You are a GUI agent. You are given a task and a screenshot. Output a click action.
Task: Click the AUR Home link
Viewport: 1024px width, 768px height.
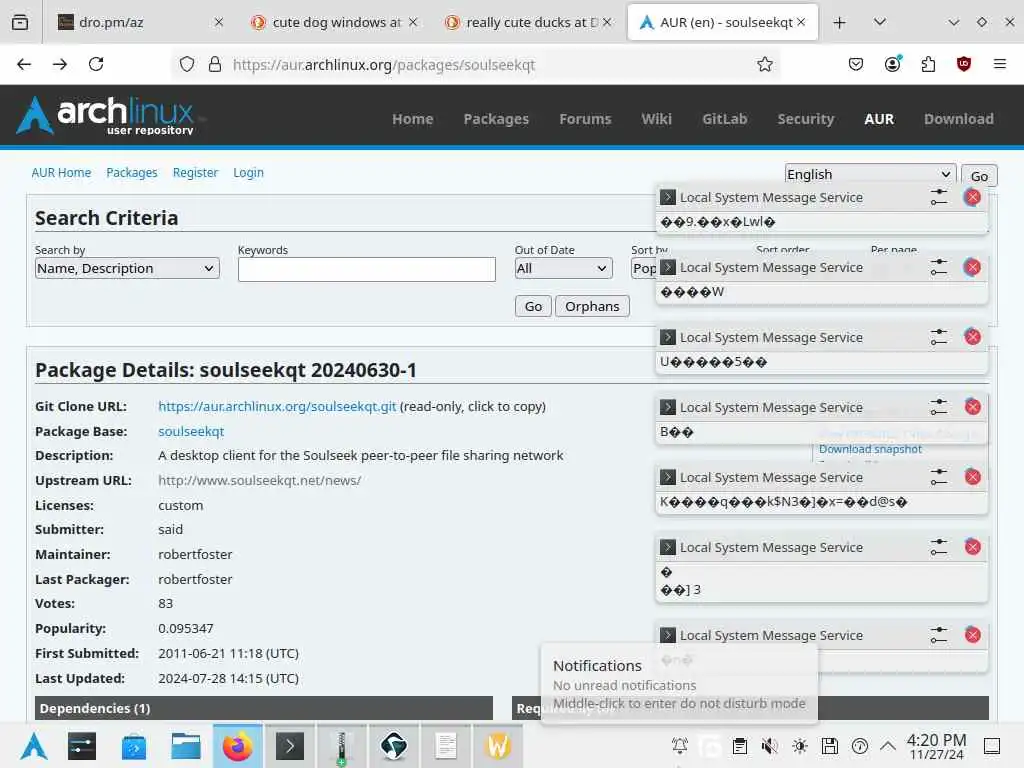pyautogui.click(x=61, y=172)
